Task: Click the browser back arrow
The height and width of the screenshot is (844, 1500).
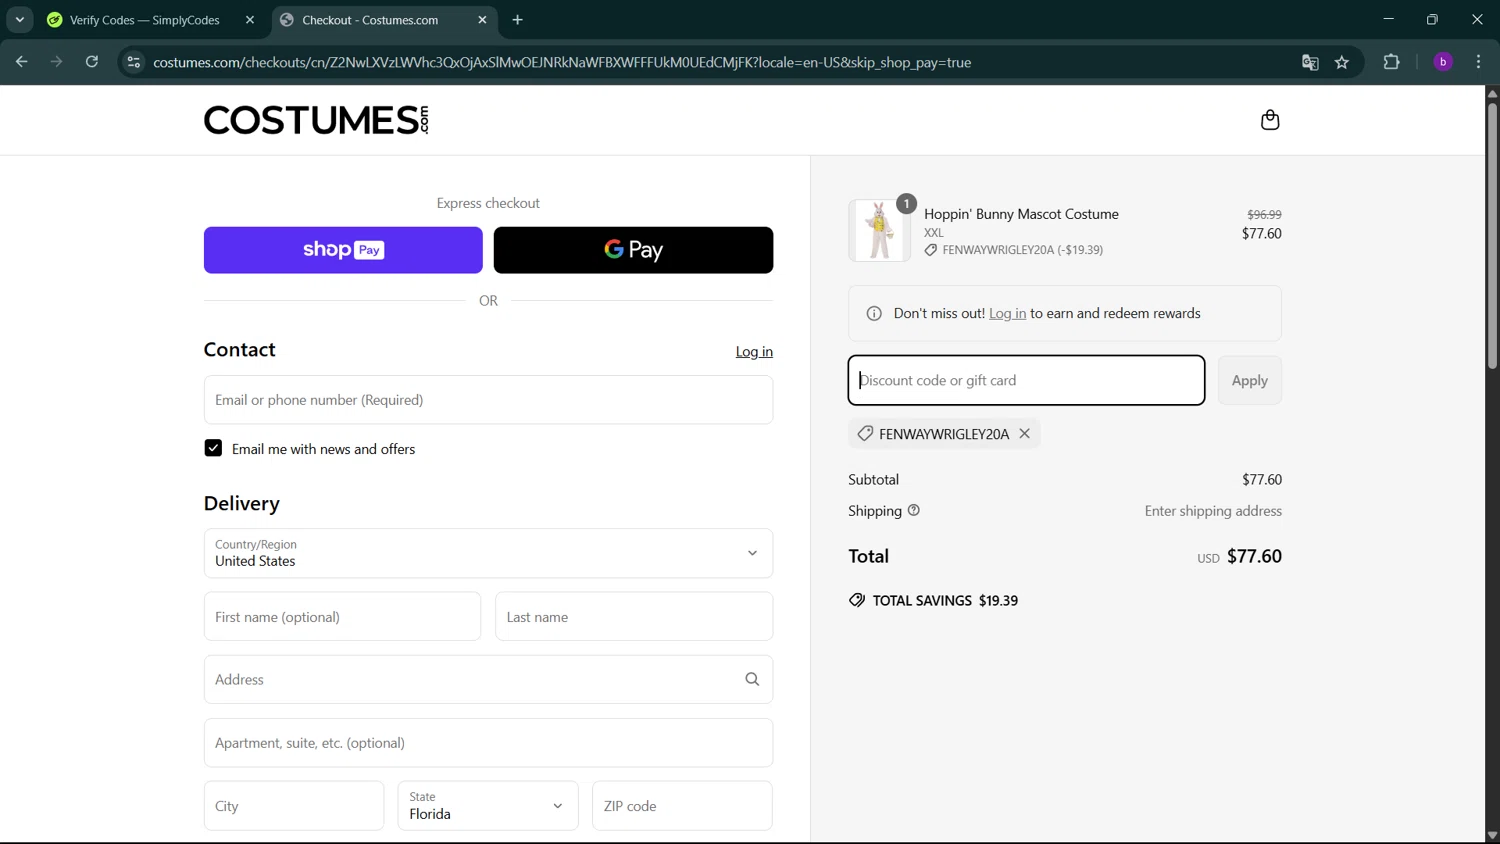Action: click(21, 62)
